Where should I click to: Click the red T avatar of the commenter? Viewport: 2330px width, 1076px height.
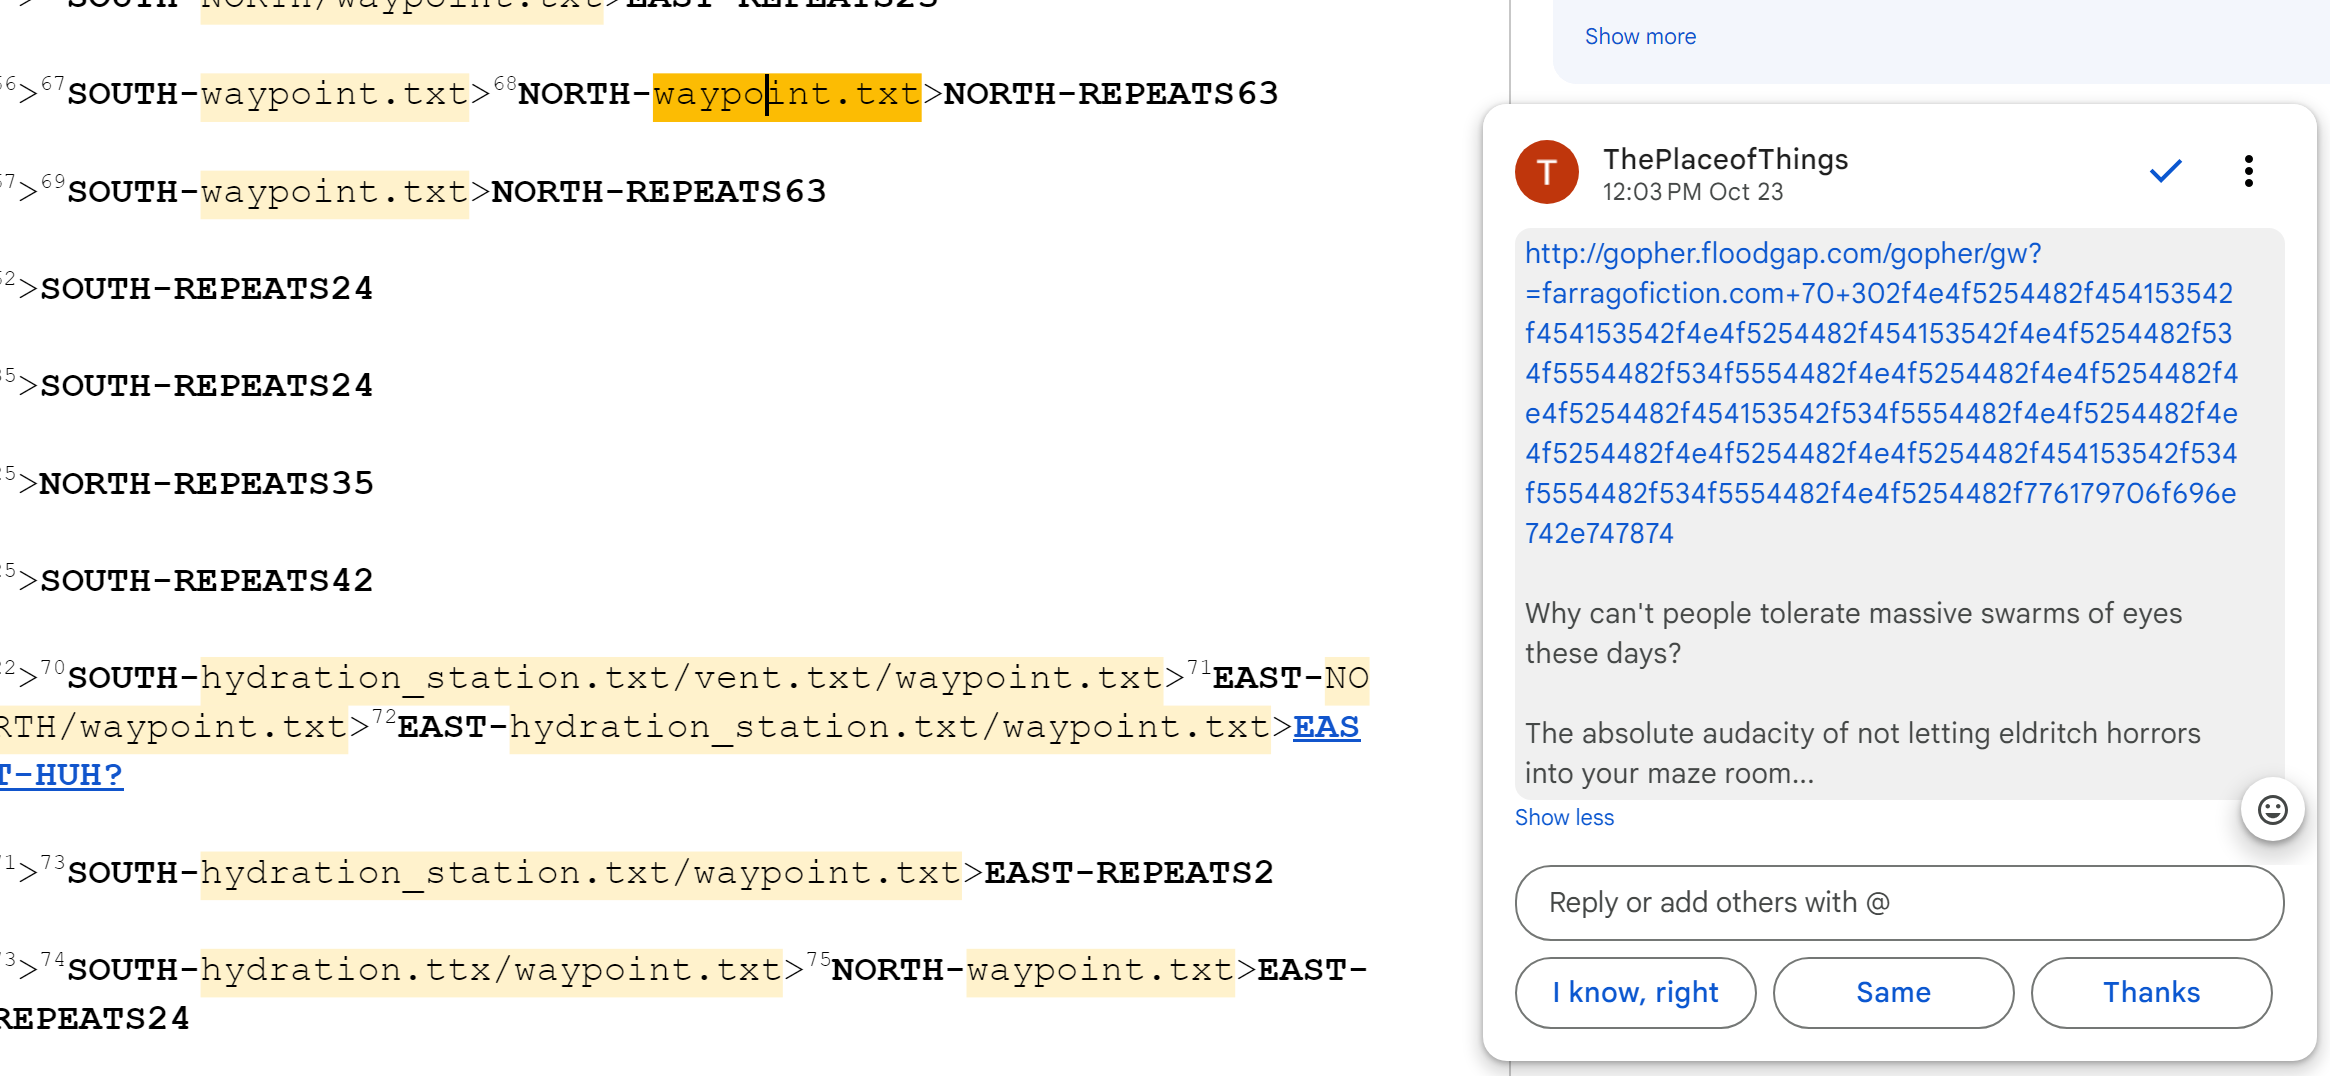point(1546,172)
